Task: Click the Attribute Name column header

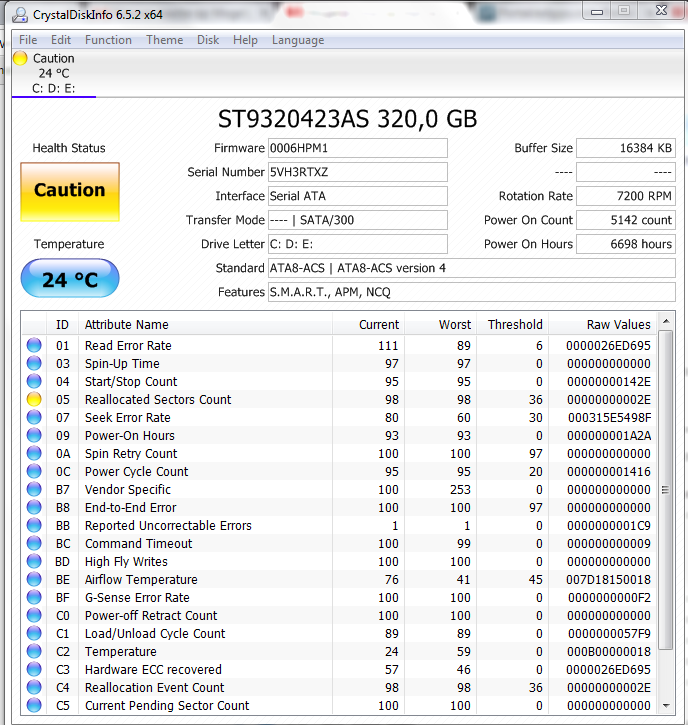Action: tap(126, 324)
